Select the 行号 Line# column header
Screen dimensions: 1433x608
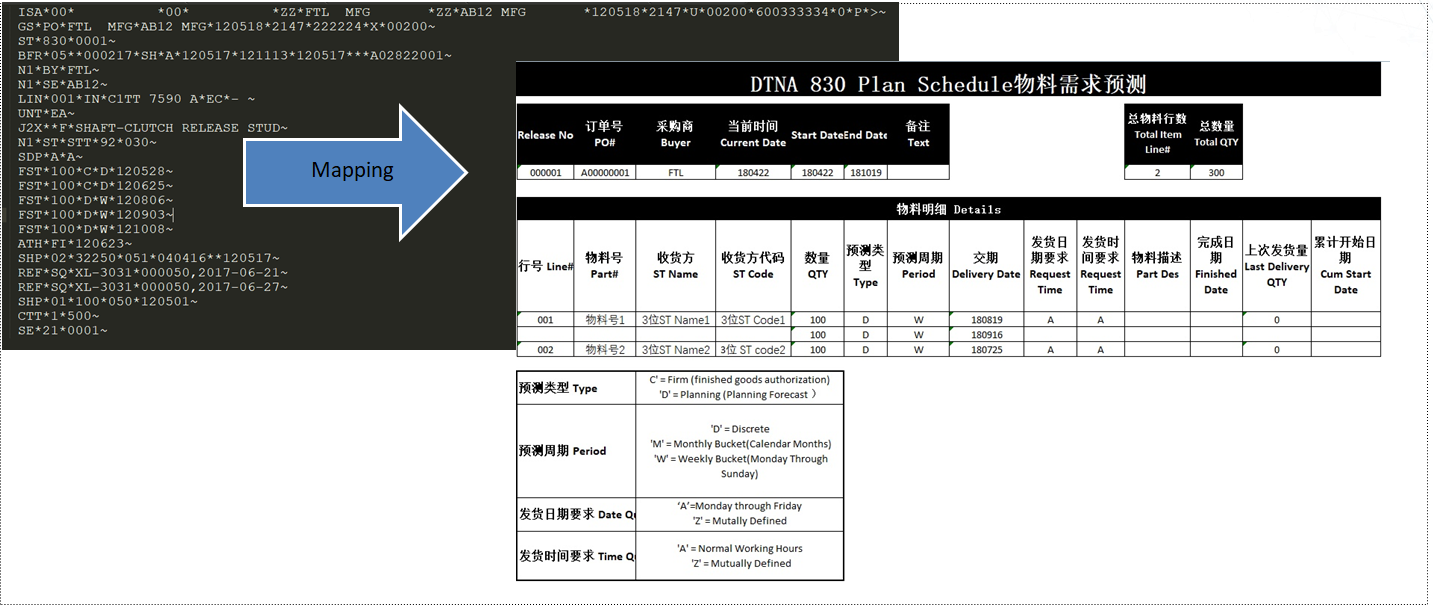[x=545, y=266]
